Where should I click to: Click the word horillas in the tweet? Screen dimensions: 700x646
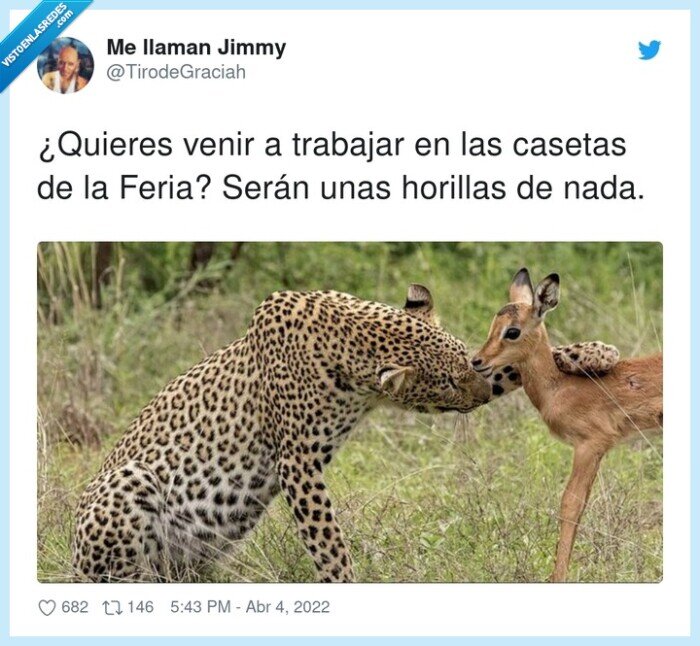454,188
